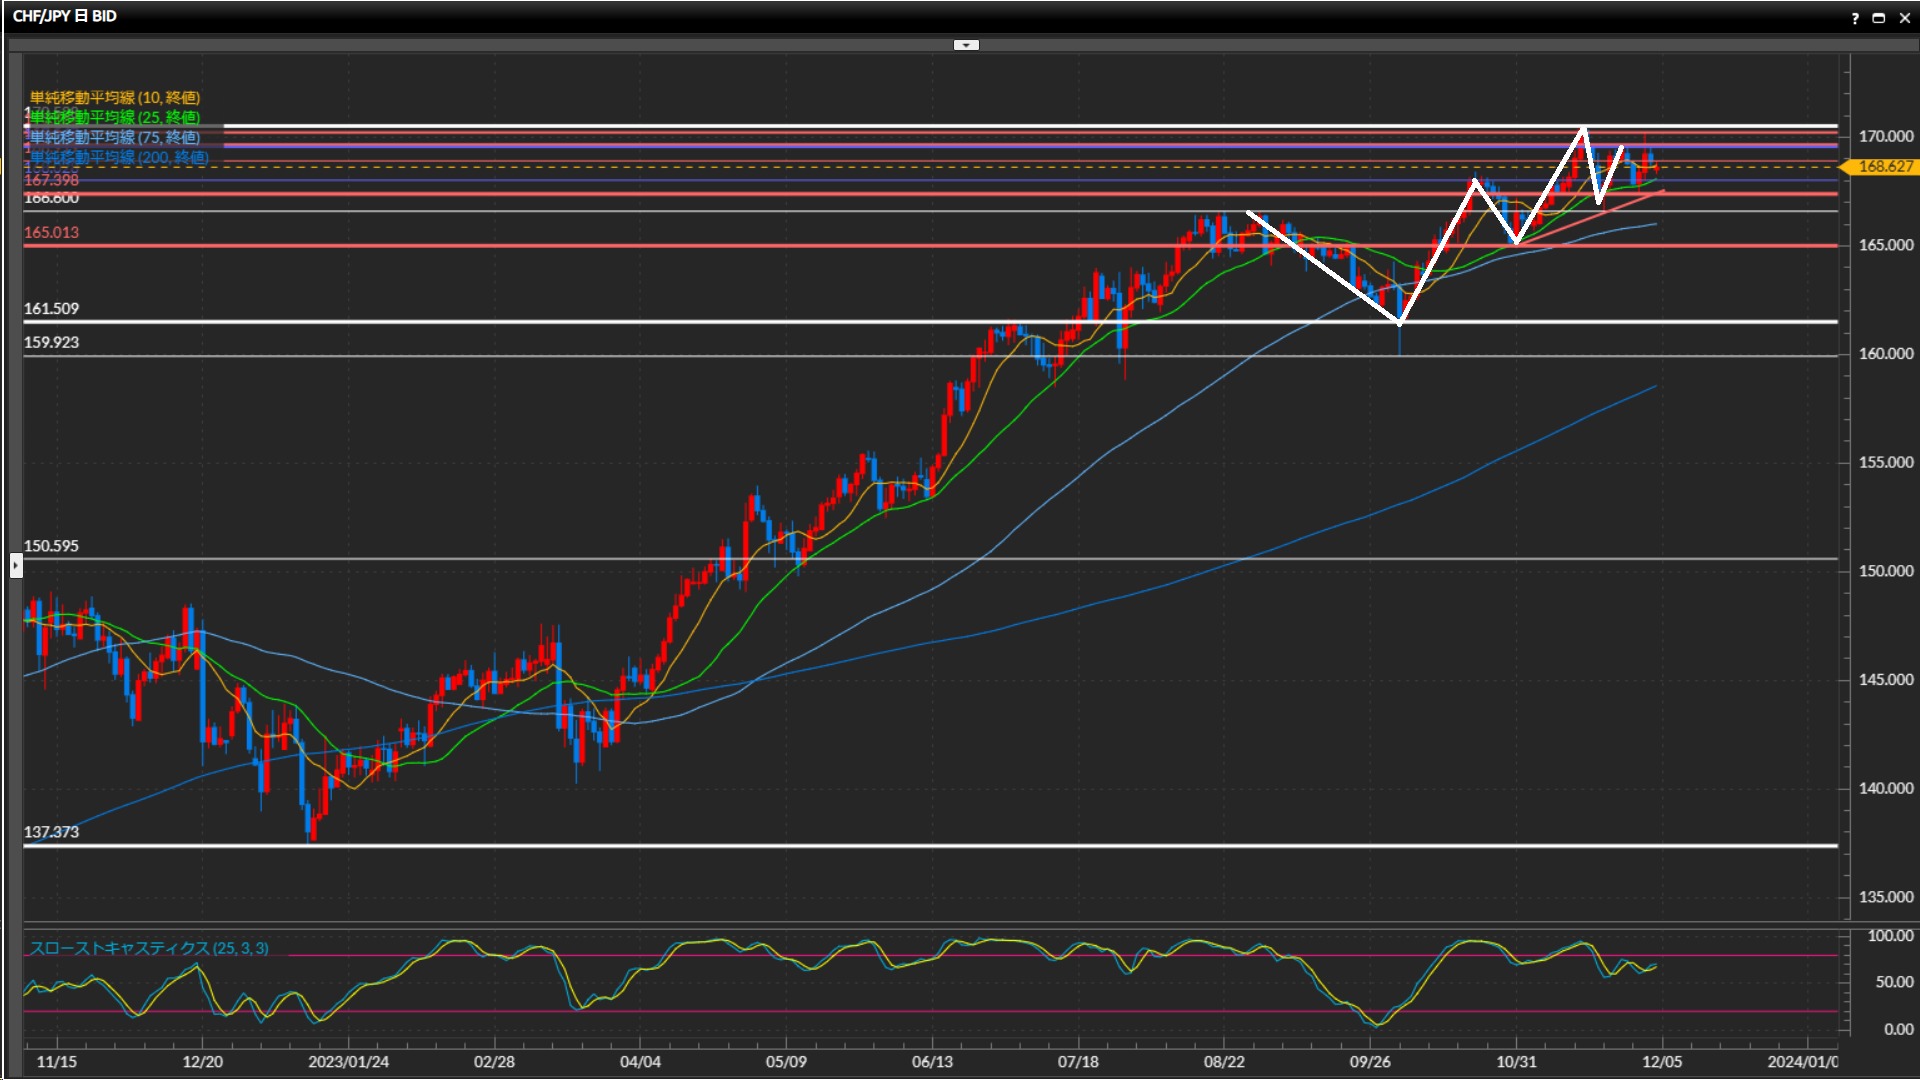Select the 単純移動平均線 (25, 終値) indicator label
This screenshot has width=1920, height=1080.
(x=115, y=117)
